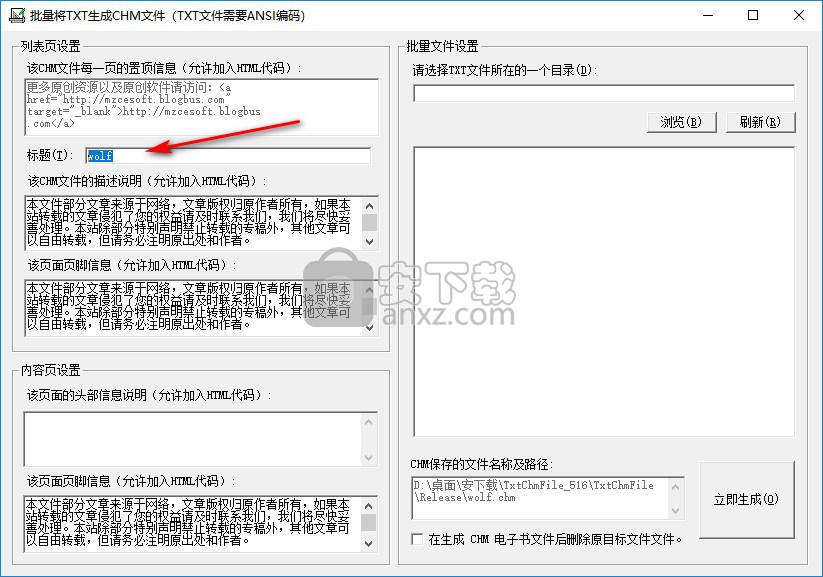
Task: Click the 请选择TXT文件所在的一个目录(D) label
Action: point(505,70)
